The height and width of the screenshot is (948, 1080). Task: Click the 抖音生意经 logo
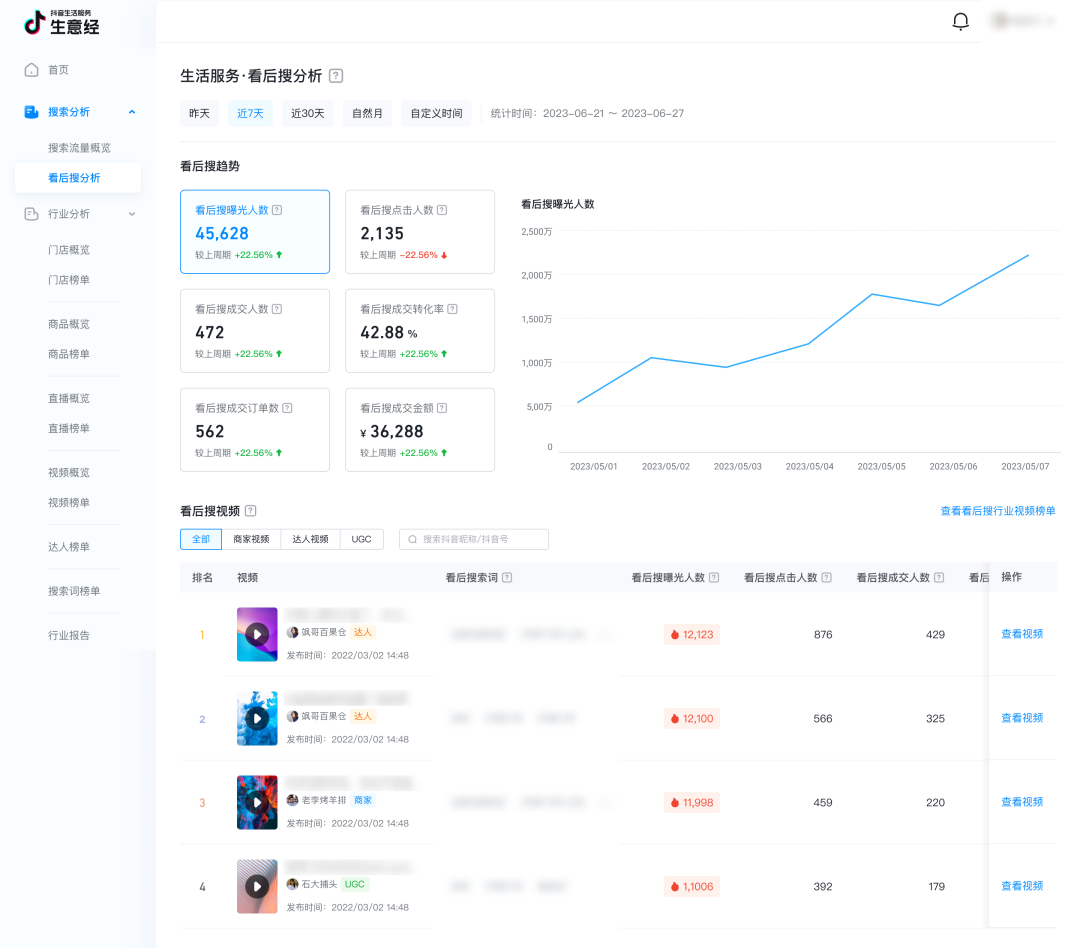click(62, 22)
